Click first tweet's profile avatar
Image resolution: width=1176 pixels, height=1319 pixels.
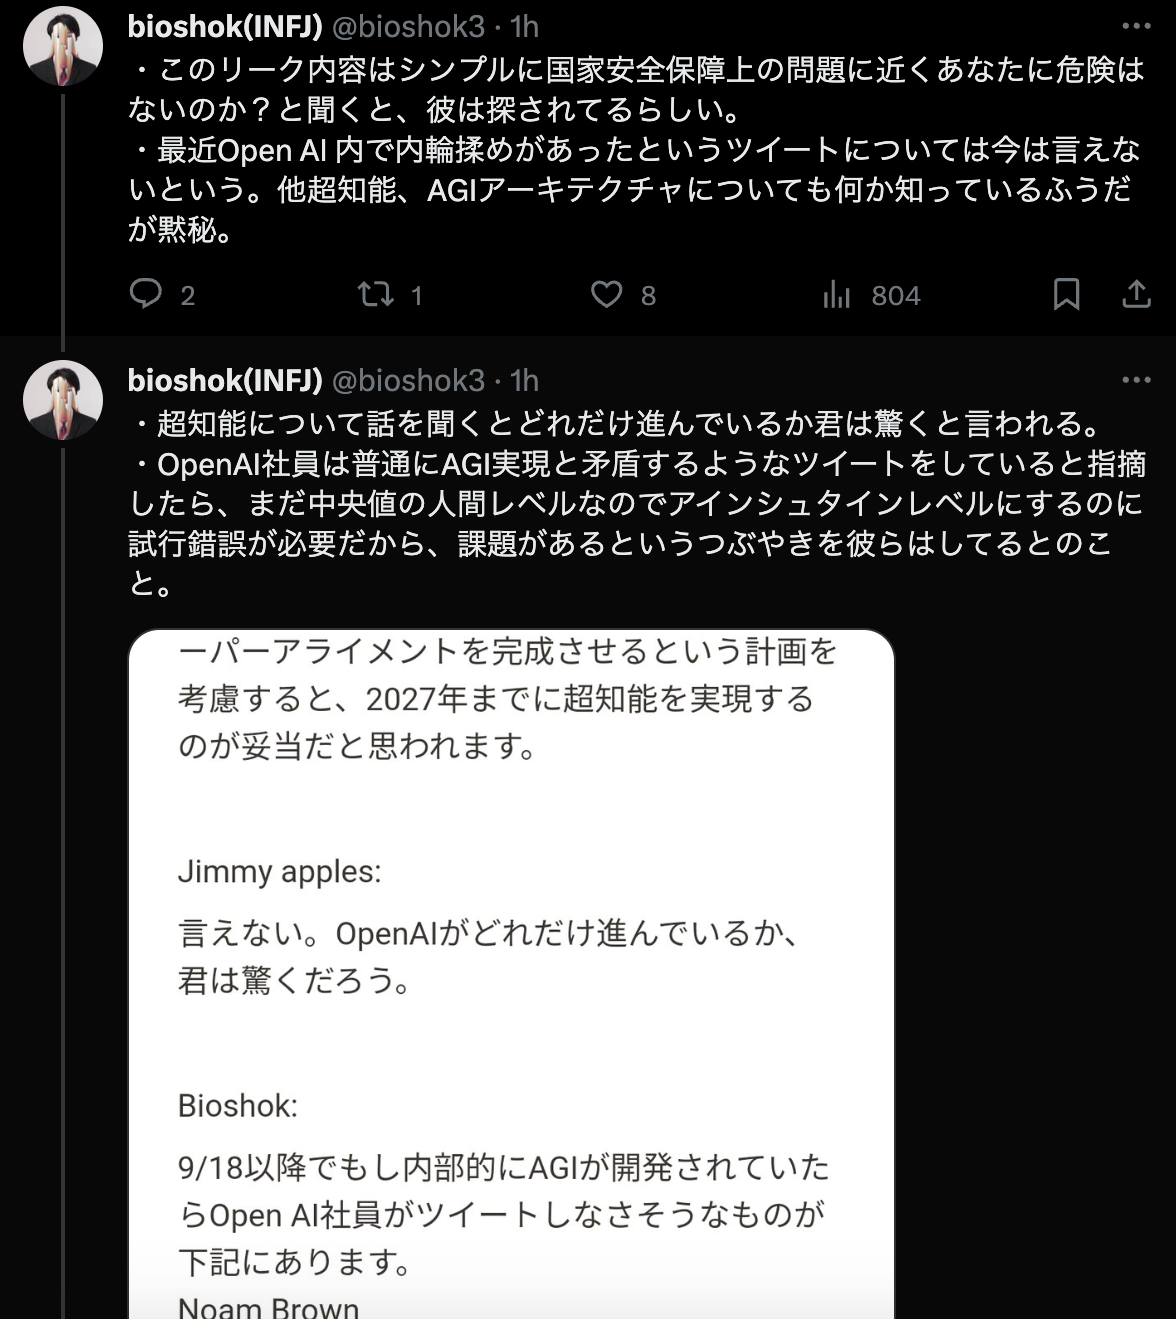point(63,46)
